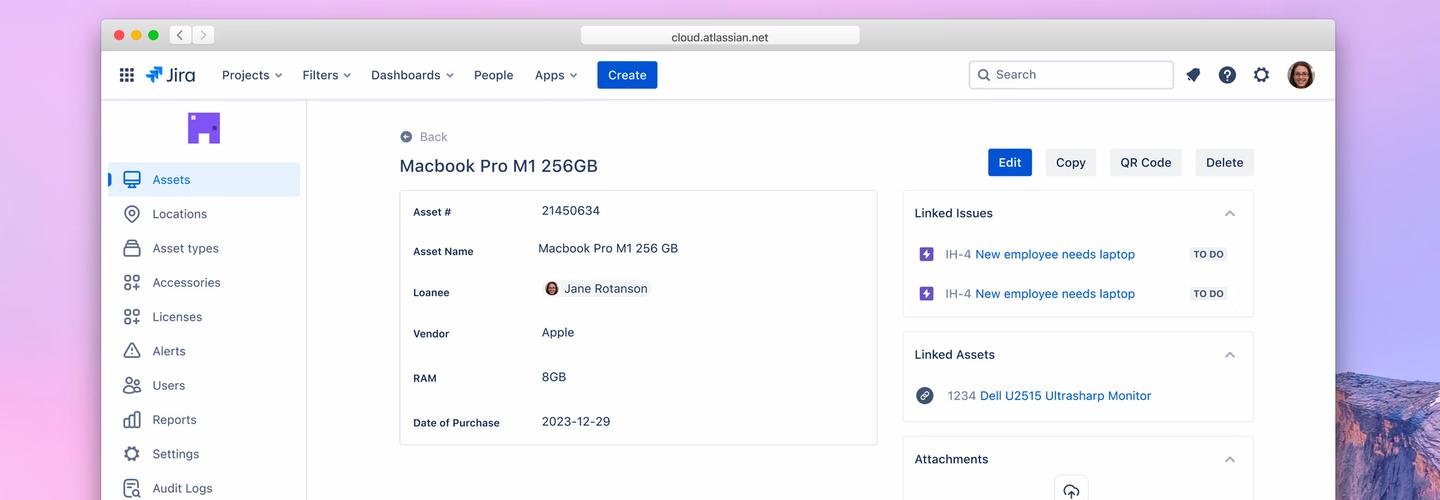Viewport: 1440px width, 500px height.
Task: Go forward in browser history
Action: pos(203,35)
